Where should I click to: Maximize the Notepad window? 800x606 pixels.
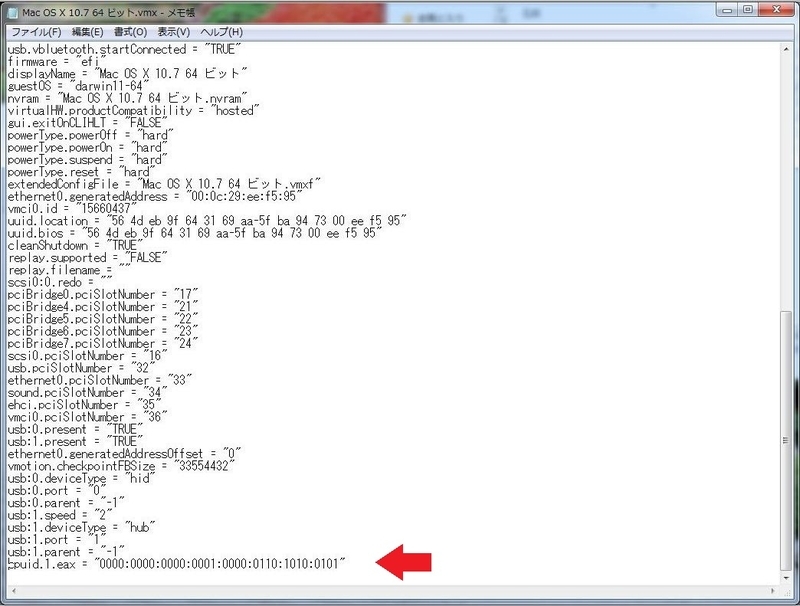[747, 10]
